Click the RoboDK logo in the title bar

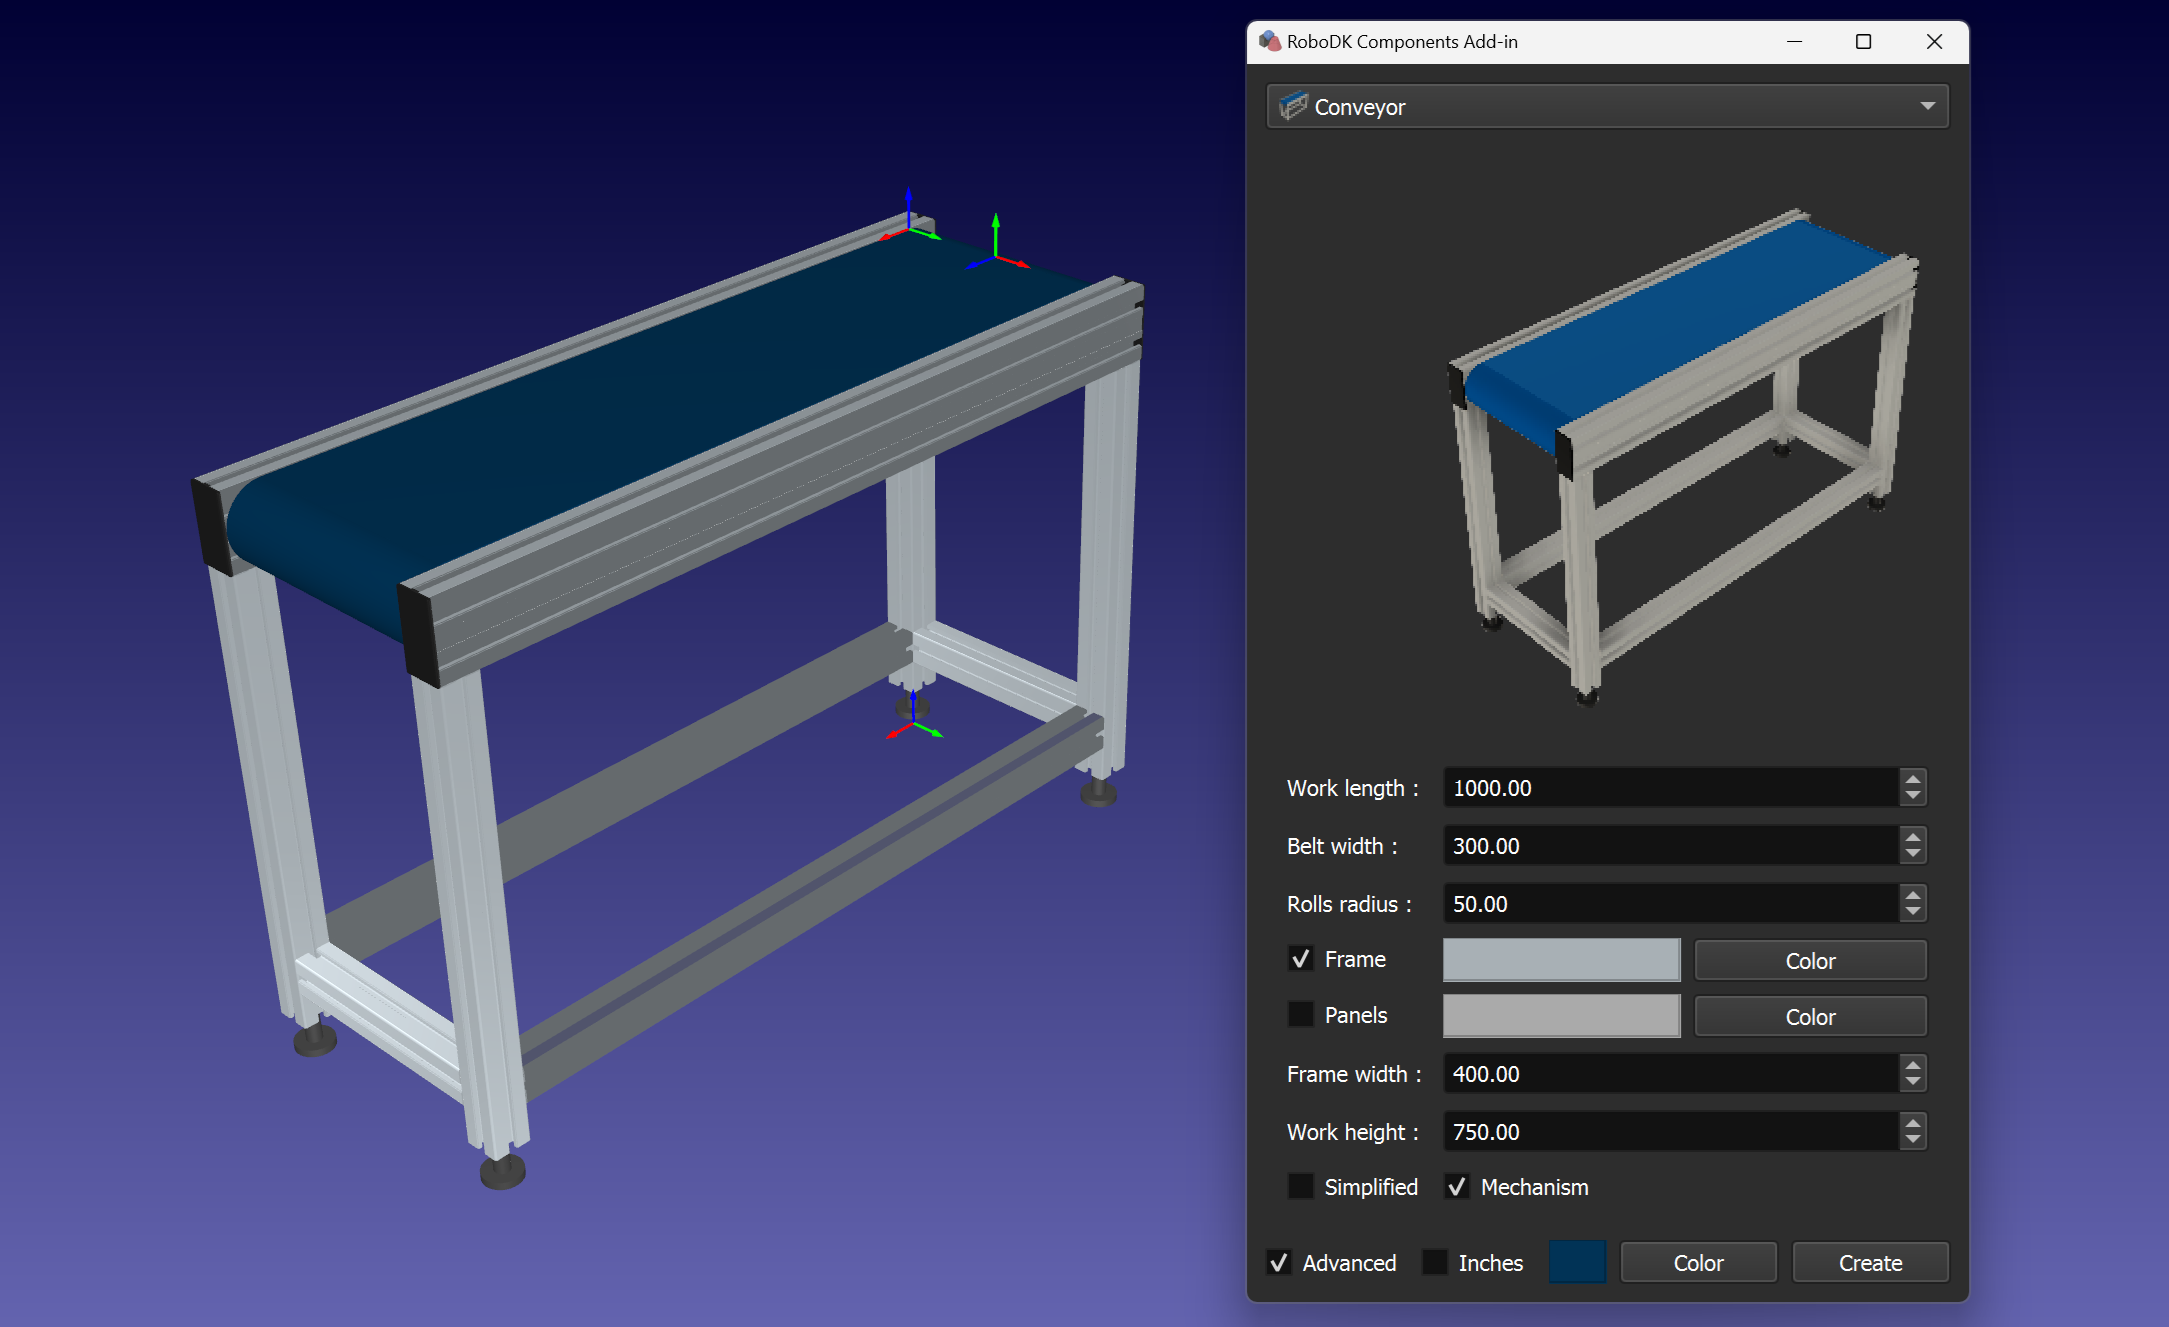click(x=1271, y=41)
